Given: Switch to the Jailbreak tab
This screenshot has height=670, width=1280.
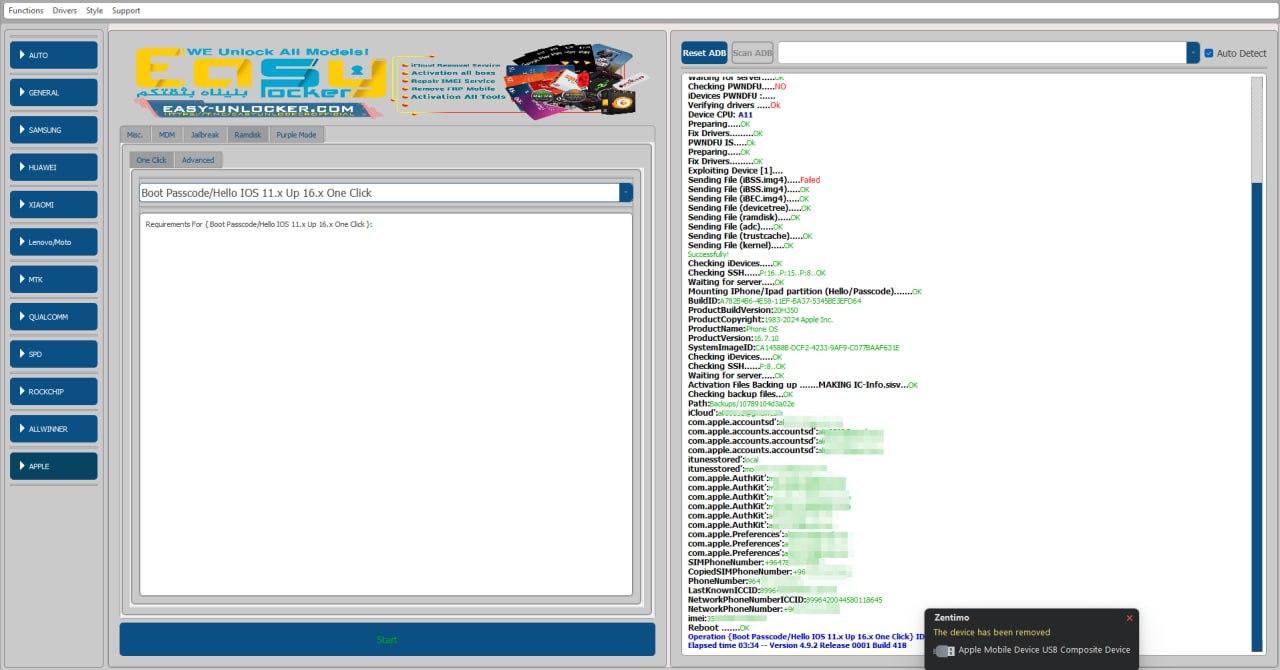Looking at the screenshot, I should coord(204,134).
